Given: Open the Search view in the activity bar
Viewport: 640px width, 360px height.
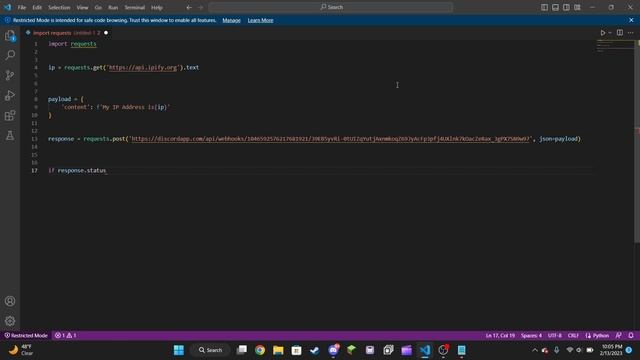Looking at the screenshot, I should pos(10,55).
